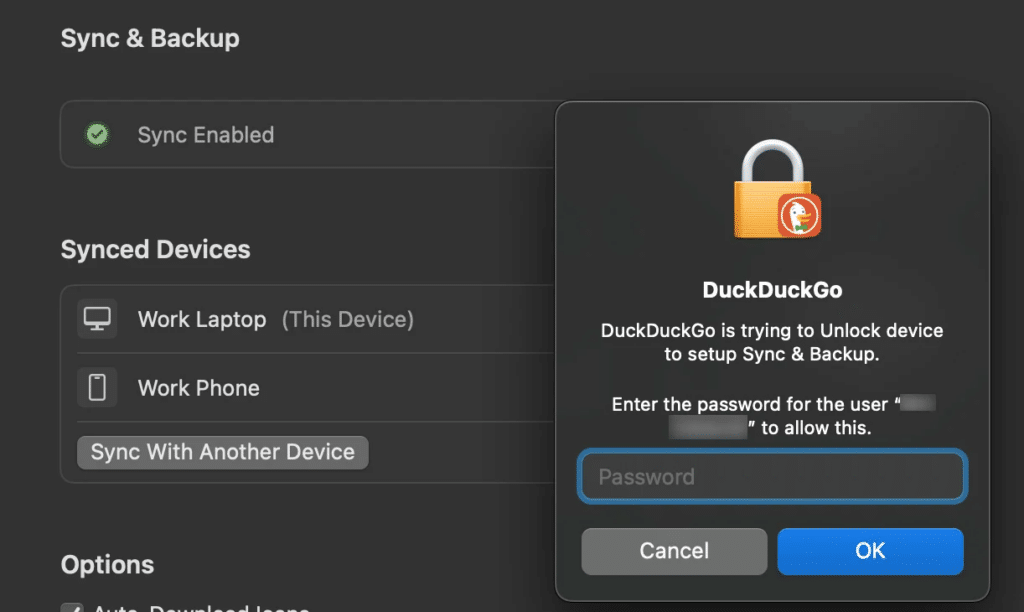The width and height of the screenshot is (1024, 612).
Task: Click the (This Device) label
Action: [x=347, y=319]
